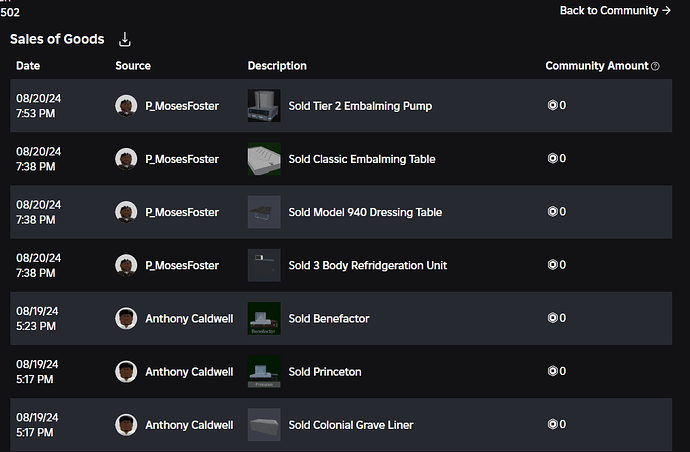Click the Benefactor casket thumbnail
Viewport: 690px width, 452px height.
[264, 318]
